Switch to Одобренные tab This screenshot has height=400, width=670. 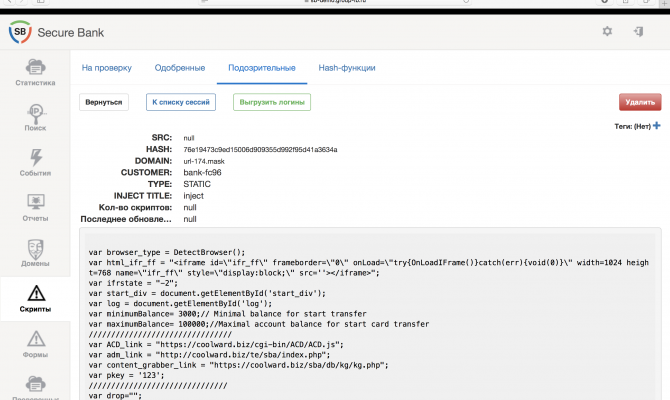coord(180,68)
